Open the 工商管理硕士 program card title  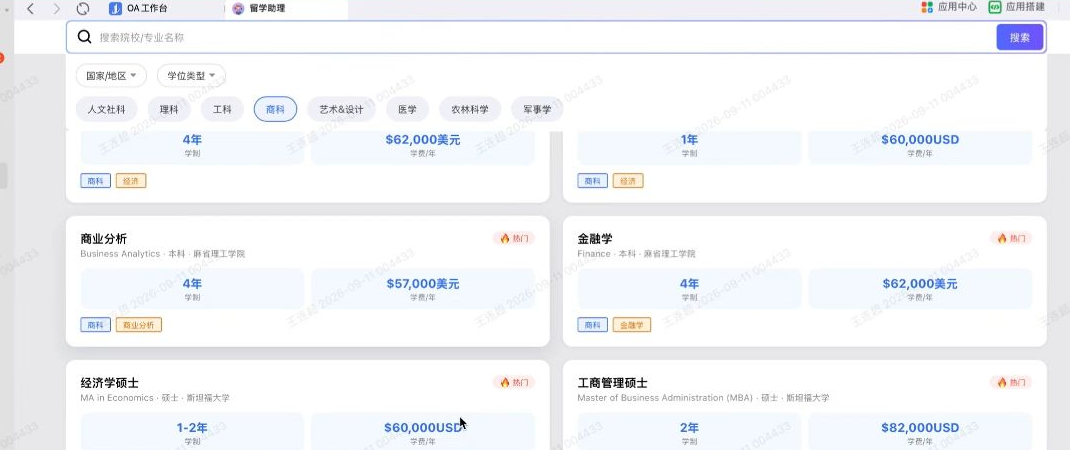(612, 383)
